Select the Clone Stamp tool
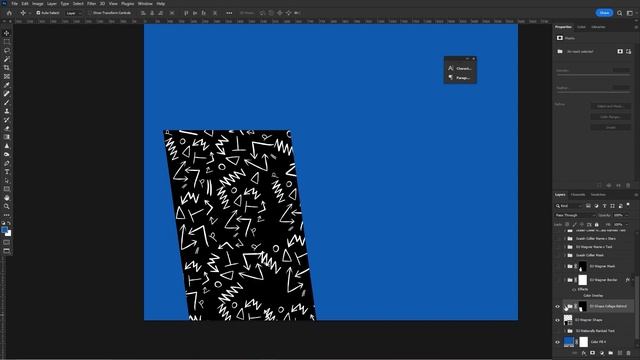Screen dimensions: 640x360 (7, 111)
